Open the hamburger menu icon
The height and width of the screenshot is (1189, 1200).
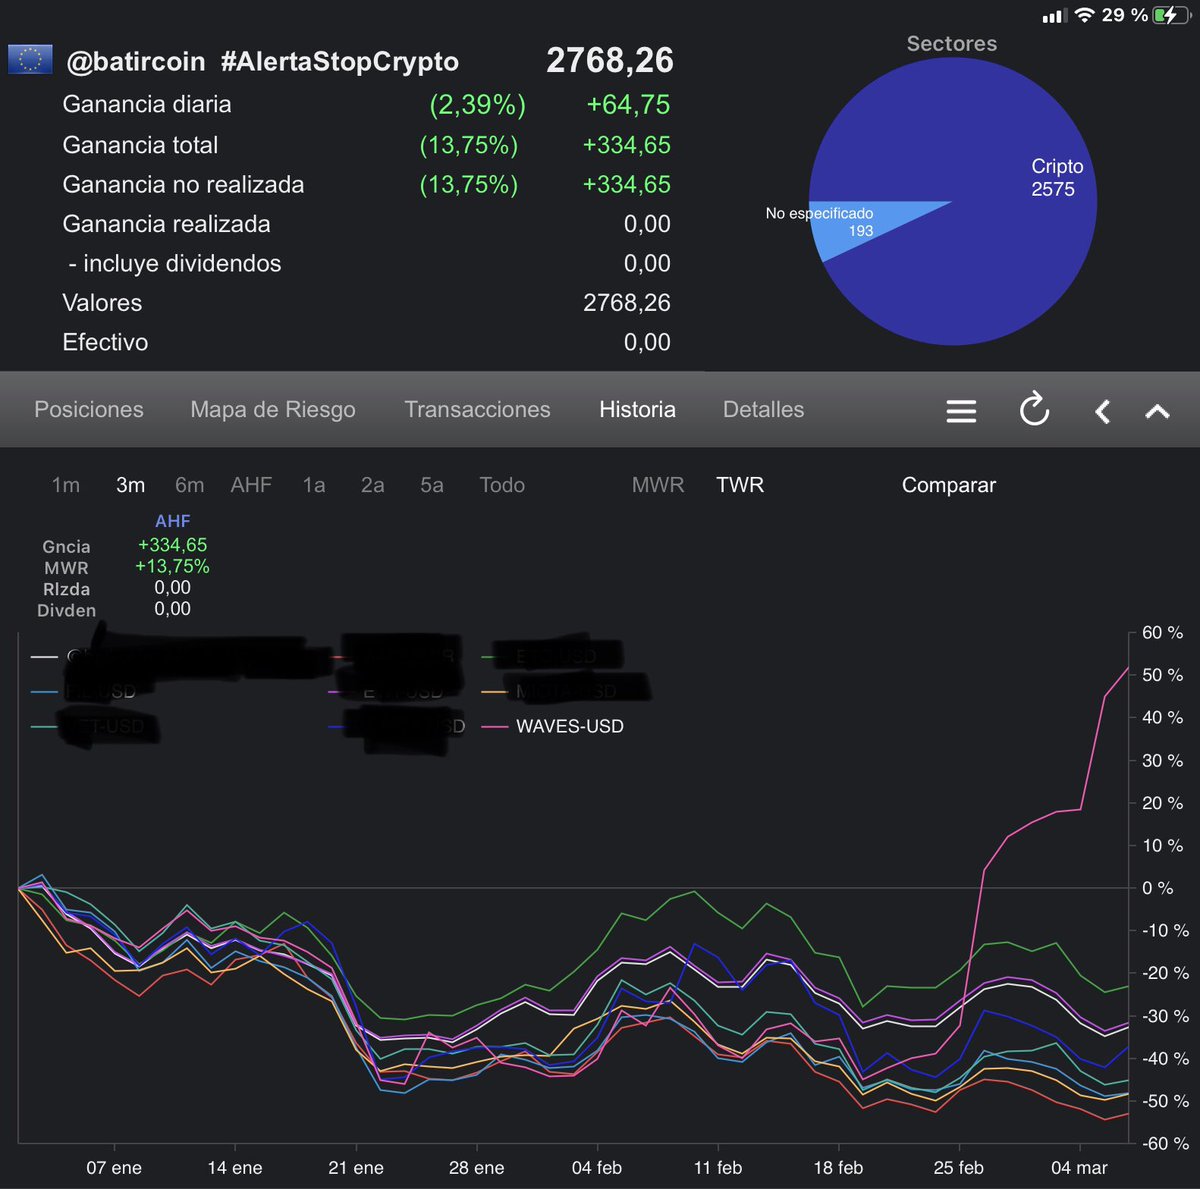click(x=961, y=411)
